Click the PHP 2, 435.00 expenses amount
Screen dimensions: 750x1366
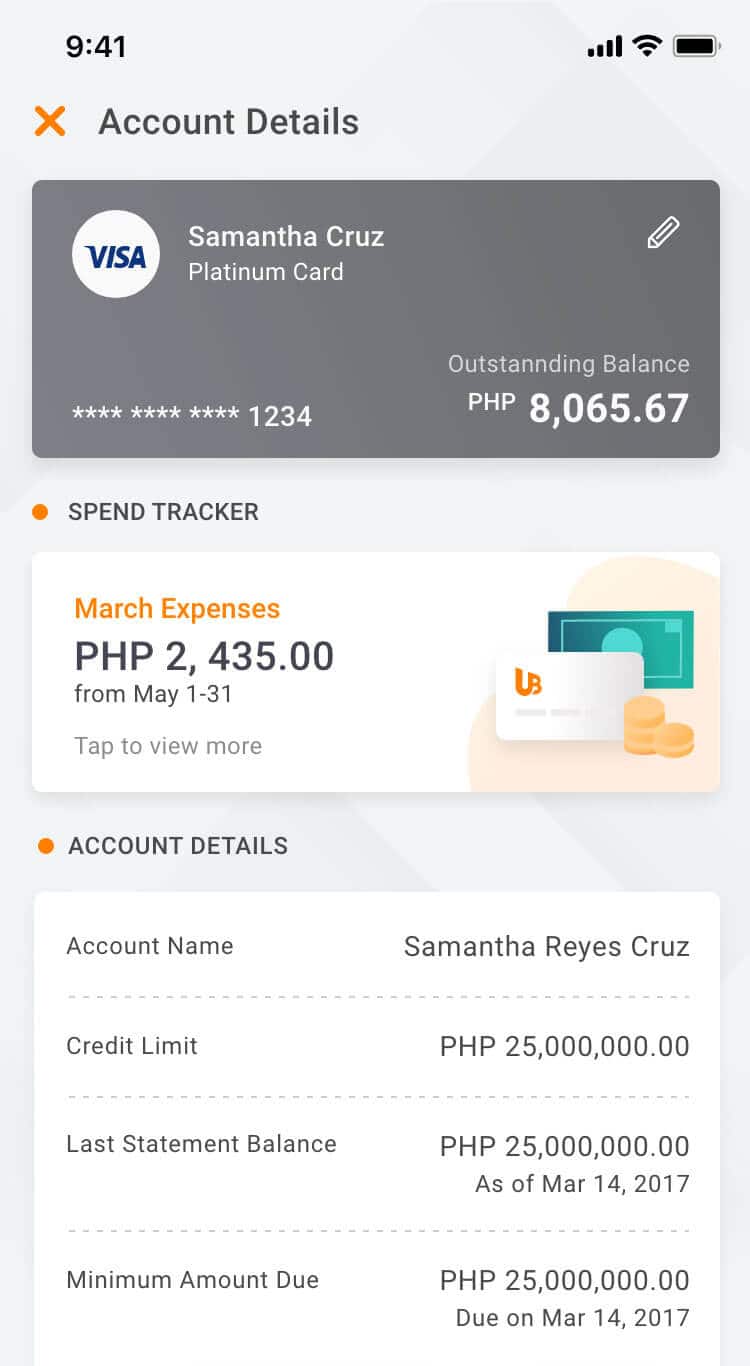point(204,656)
